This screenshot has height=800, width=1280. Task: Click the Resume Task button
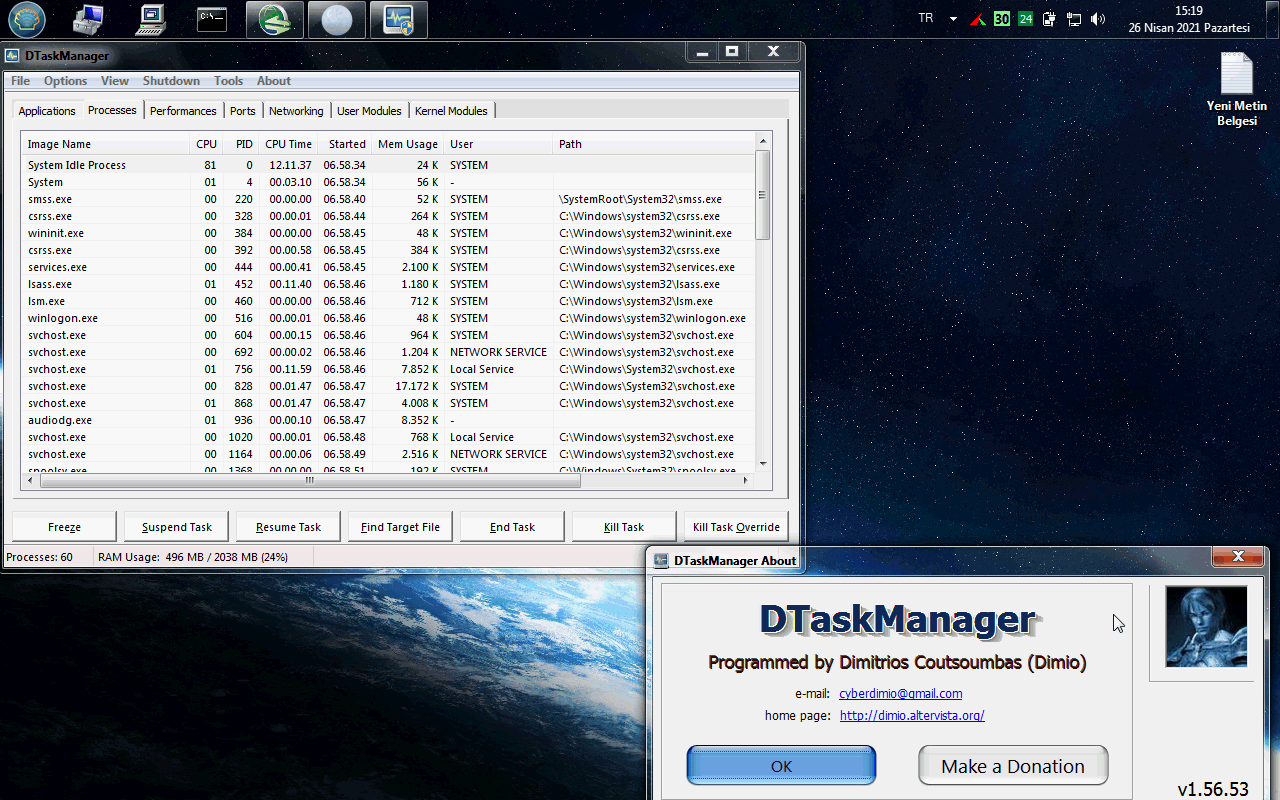(288, 527)
